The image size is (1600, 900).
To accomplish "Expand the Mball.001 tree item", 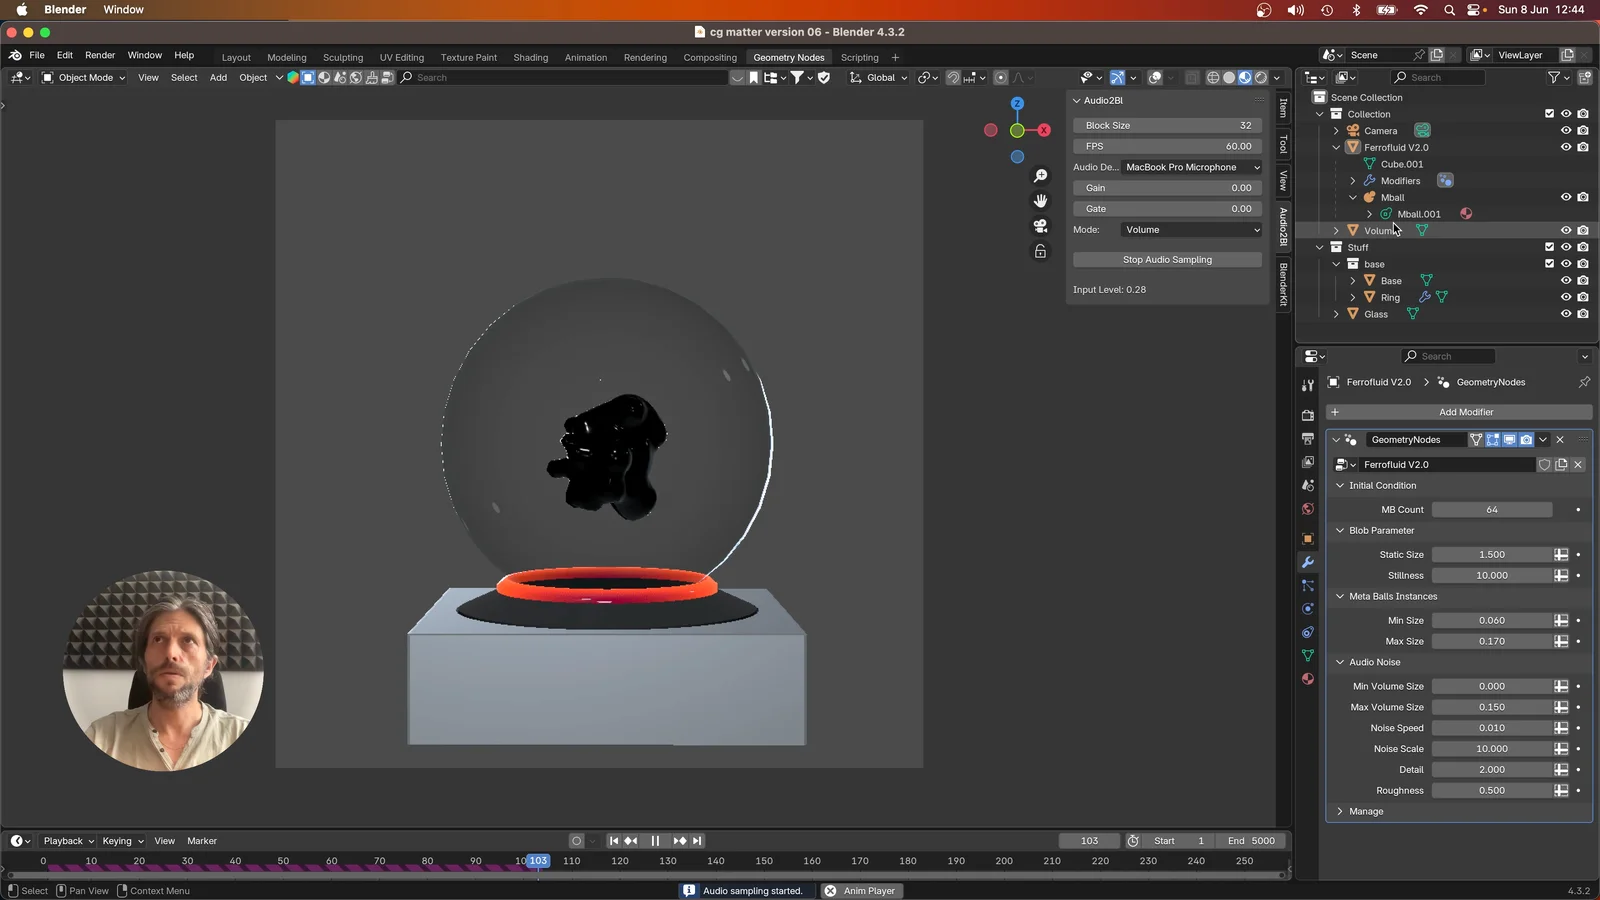I will coord(1368,214).
